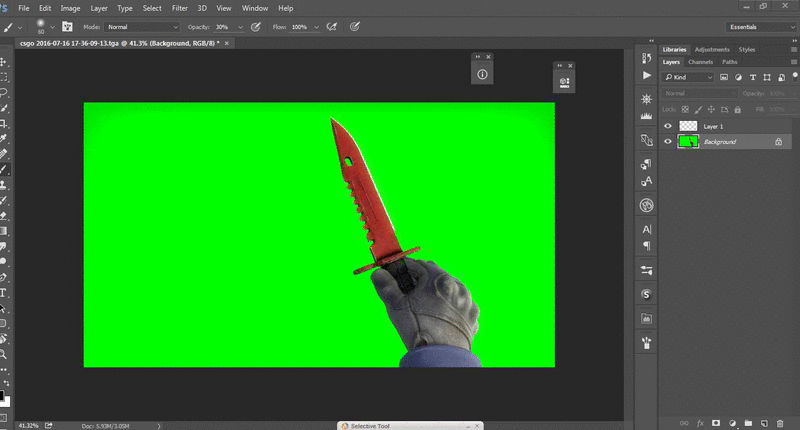Lock all with padlock button
The width and height of the screenshot is (800, 430).
[737, 109]
